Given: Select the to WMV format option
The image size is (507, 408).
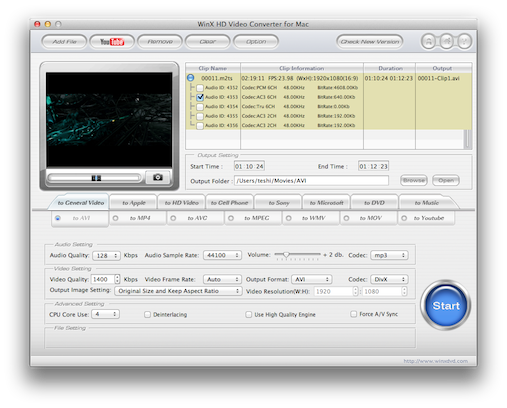Looking at the screenshot, I should (289, 218).
